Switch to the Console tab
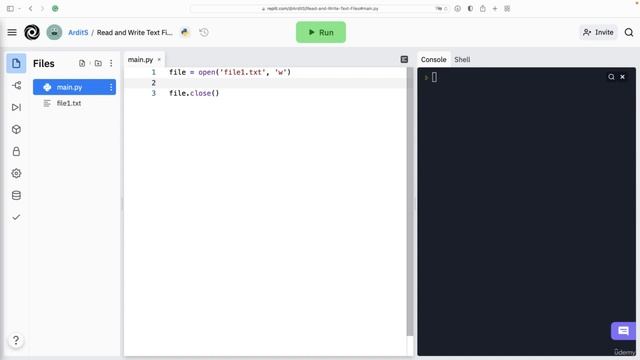 tap(433, 60)
